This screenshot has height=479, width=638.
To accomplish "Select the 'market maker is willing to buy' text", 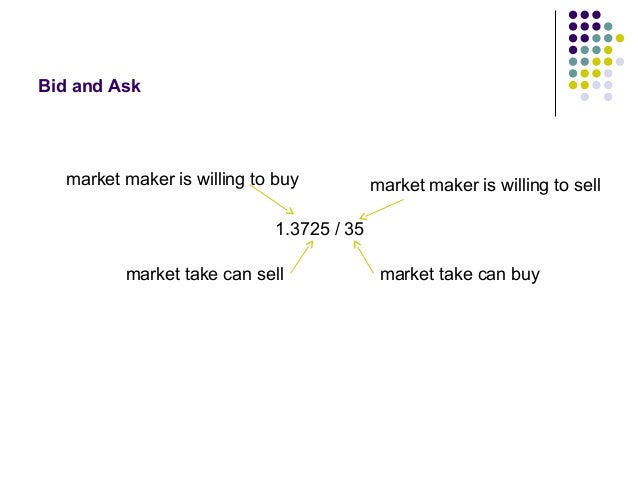I will [182, 179].
